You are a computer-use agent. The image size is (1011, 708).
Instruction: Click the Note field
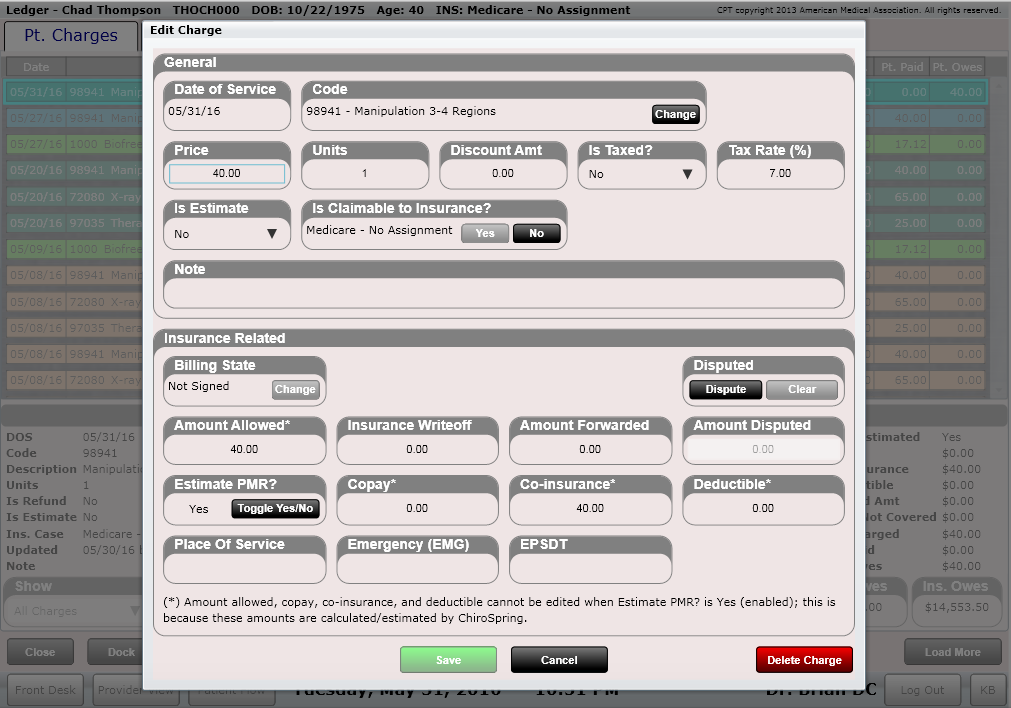pyautogui.click(x=504, y=288)
